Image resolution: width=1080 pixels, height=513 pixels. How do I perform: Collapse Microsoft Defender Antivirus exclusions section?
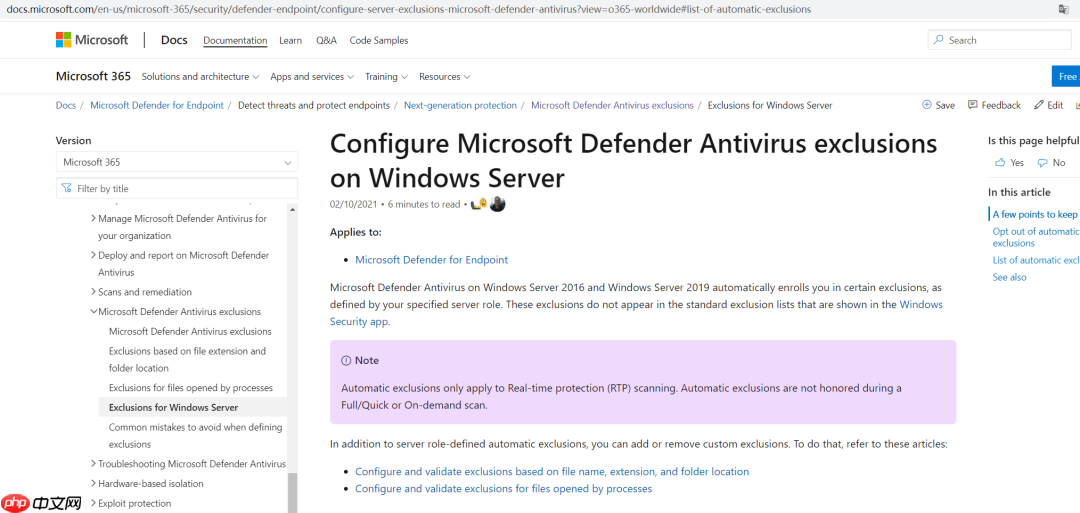click(94, 311)
